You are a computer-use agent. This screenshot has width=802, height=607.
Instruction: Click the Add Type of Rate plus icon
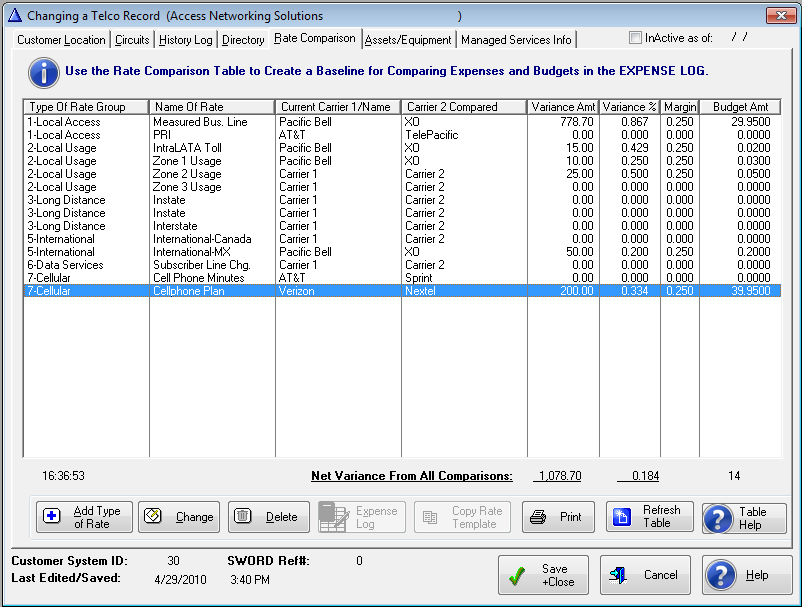pos(52,516)
